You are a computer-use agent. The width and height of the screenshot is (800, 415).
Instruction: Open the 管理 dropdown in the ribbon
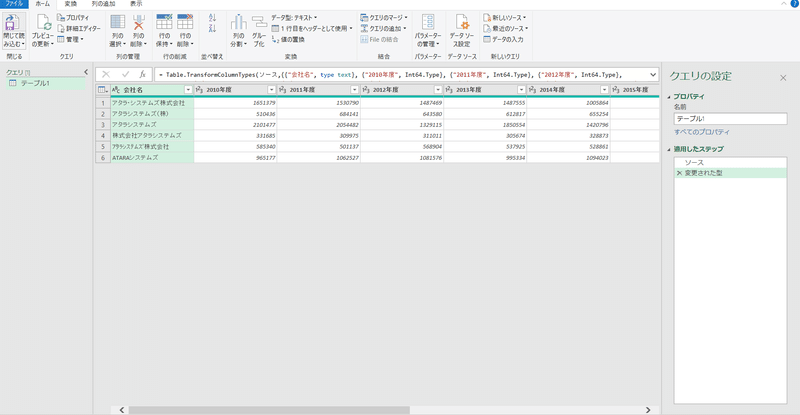point(70,39)
